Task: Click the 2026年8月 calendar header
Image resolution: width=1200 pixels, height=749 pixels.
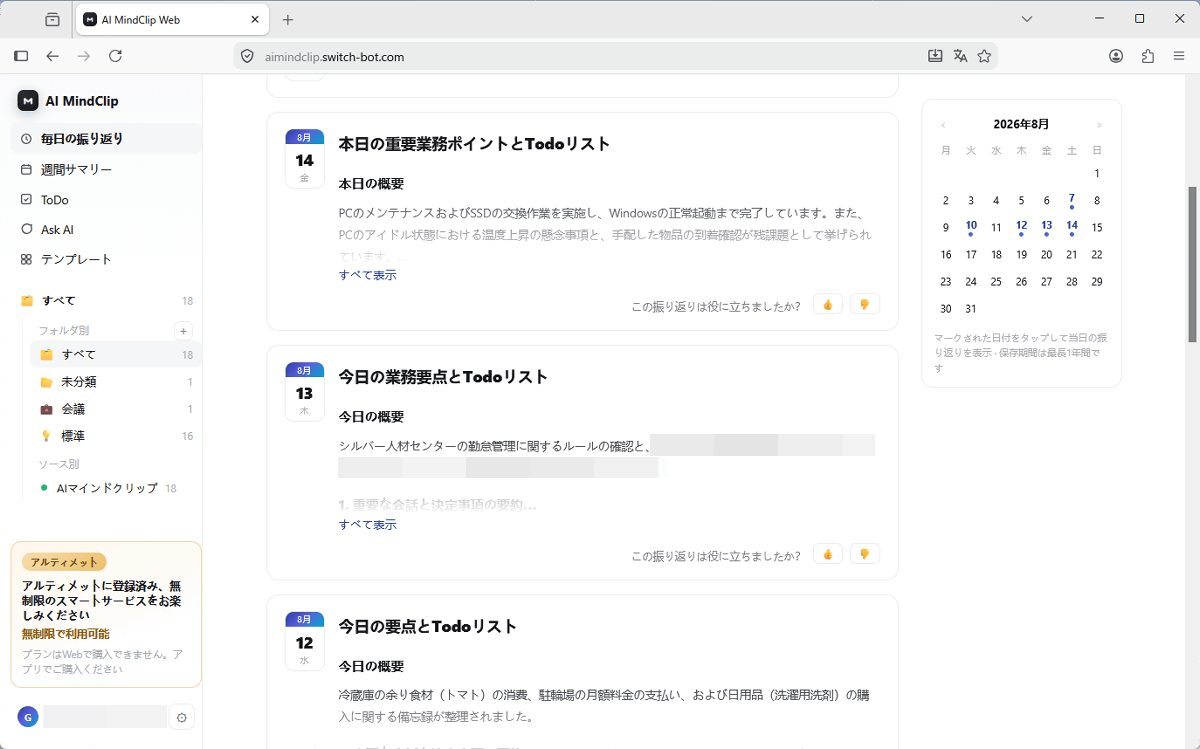Action: click(1021, 124)
